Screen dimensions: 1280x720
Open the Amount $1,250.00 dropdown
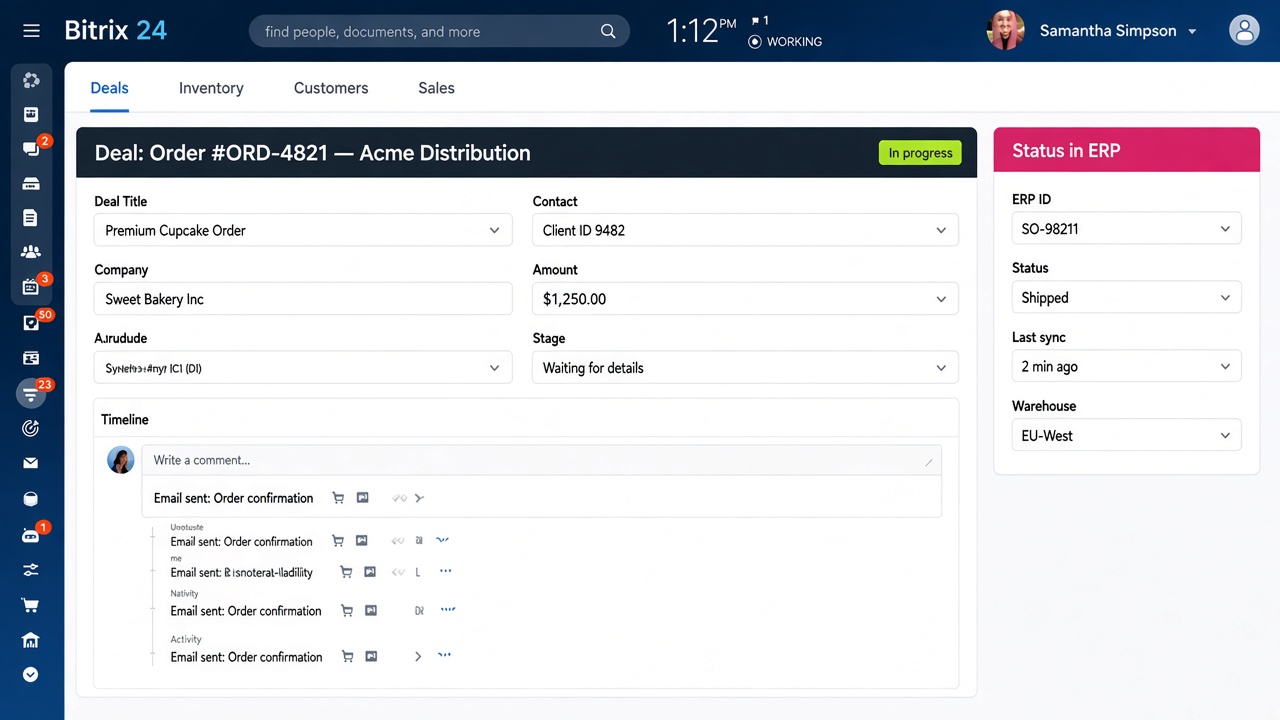745,299
